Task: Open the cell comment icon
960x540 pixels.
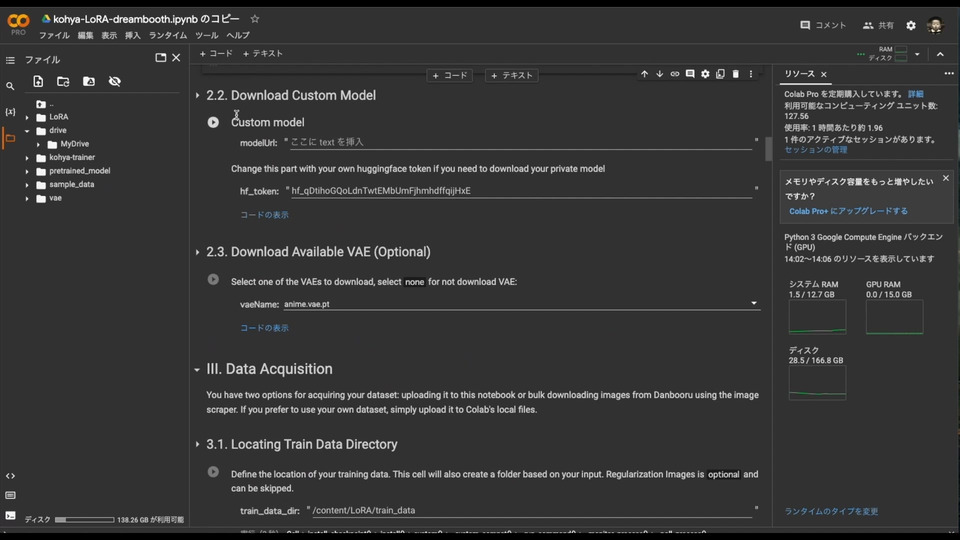Action: 690,74
